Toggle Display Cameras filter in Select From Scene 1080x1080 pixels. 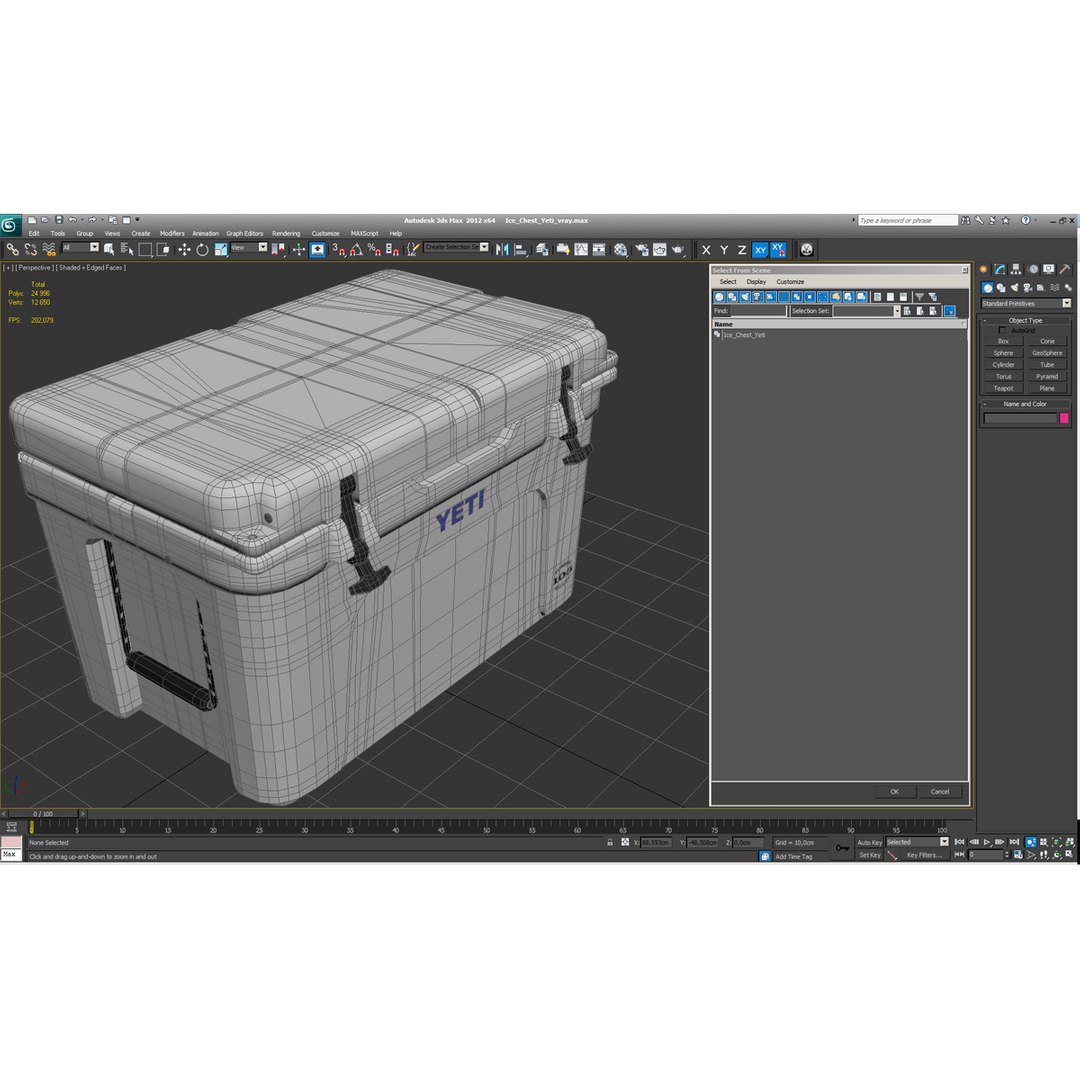758,297
